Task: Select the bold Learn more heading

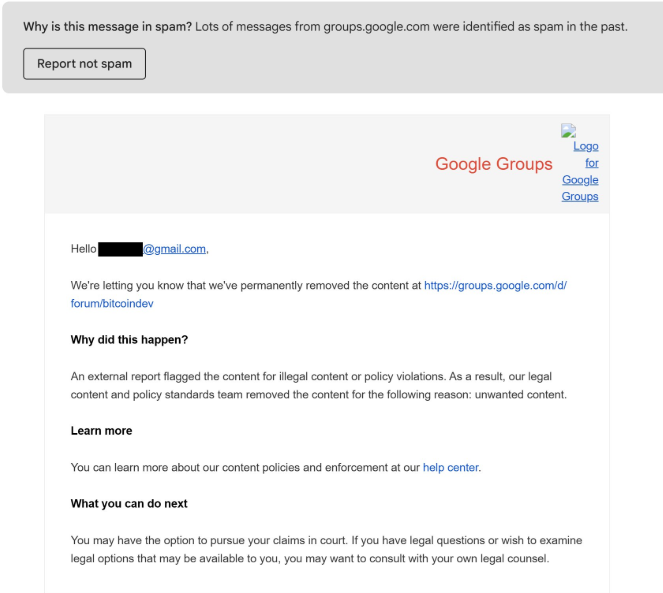Action: [x=101, y=431]
